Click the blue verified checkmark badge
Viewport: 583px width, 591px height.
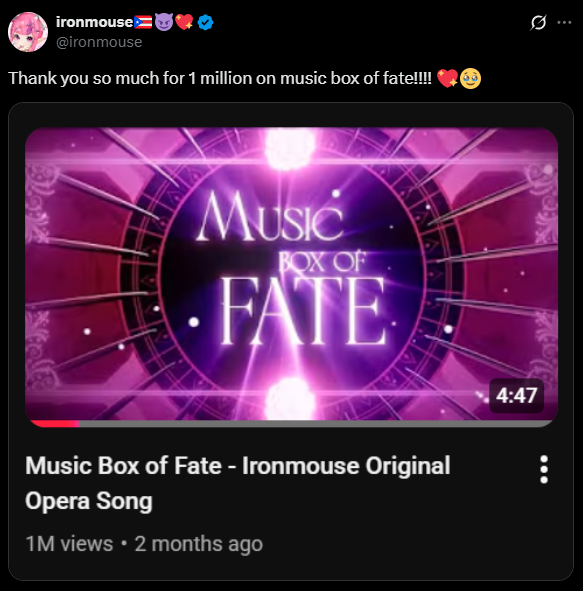[205, 23]
